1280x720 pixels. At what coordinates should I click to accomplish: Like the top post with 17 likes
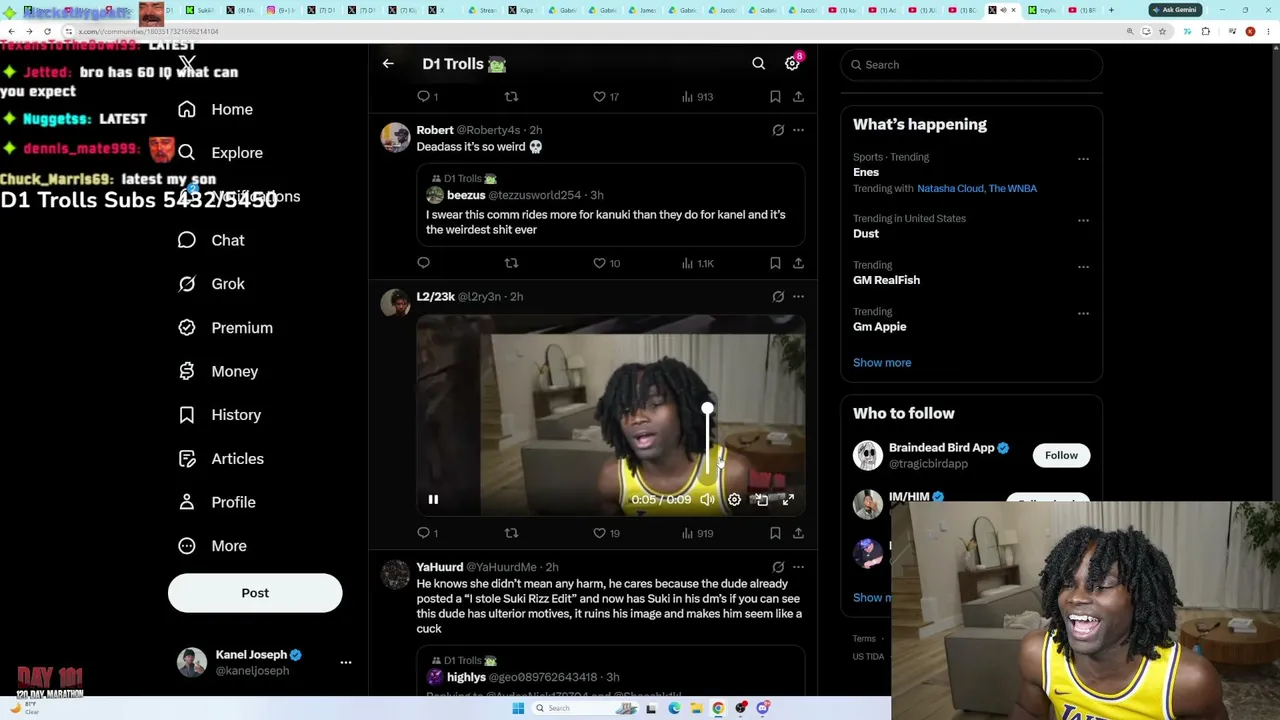click(606, 97)
